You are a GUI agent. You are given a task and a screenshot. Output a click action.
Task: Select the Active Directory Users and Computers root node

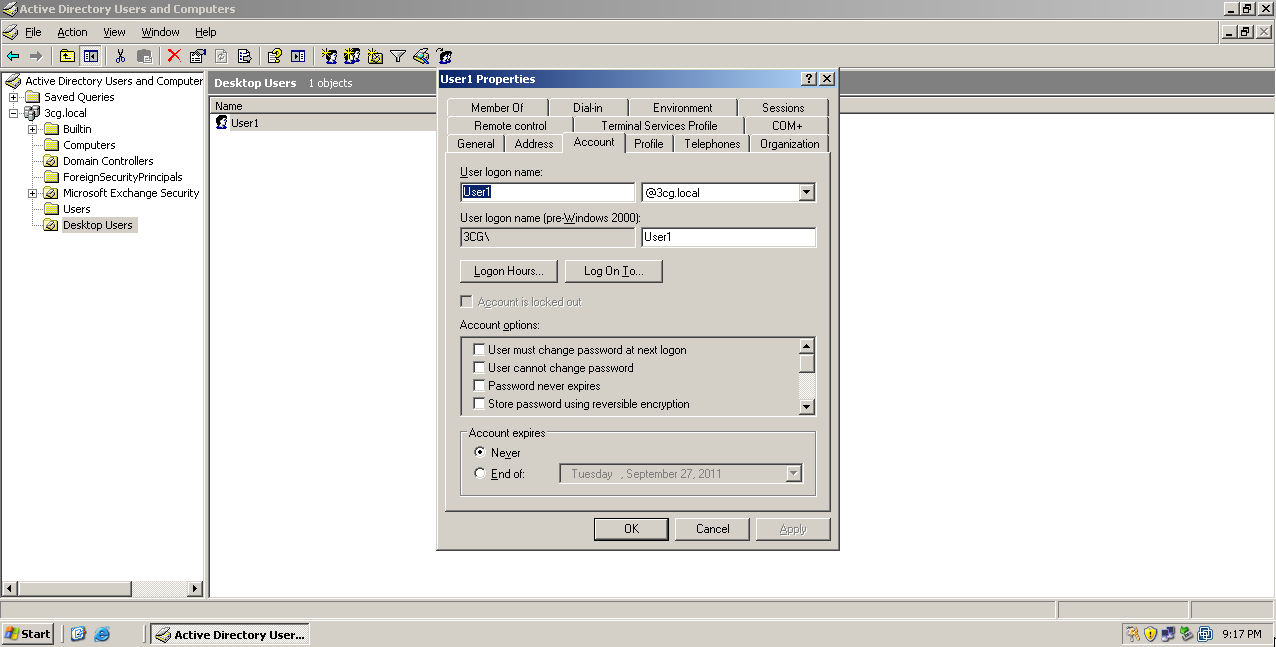point(113,81)
